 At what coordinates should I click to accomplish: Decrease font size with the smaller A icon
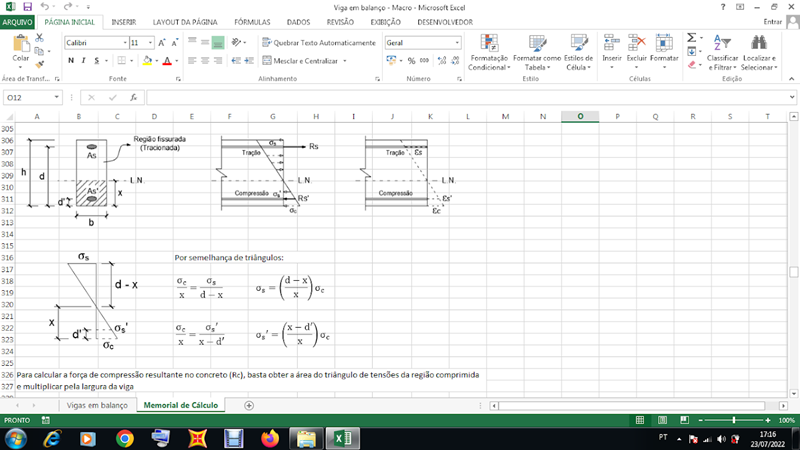point(174,43)
